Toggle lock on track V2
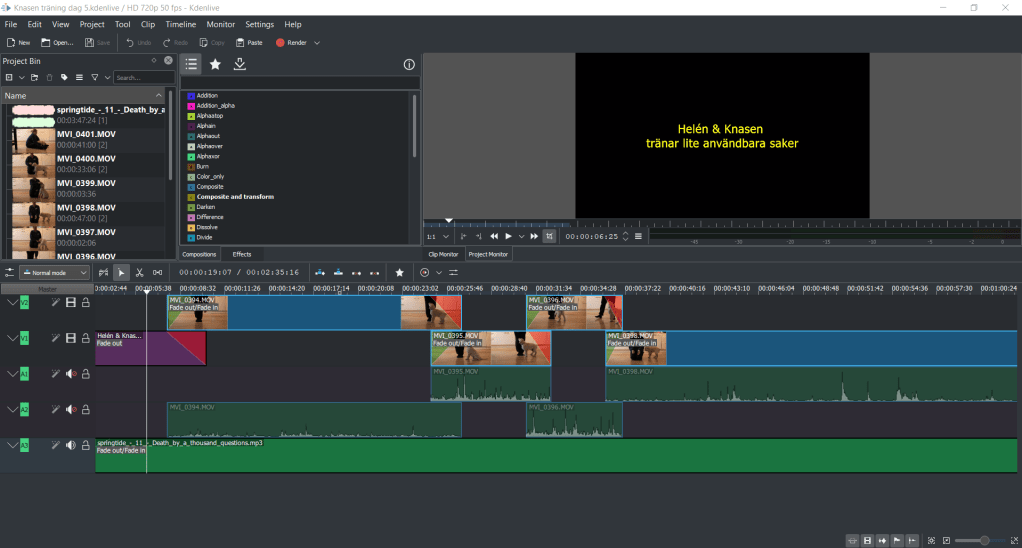 click(86, 303)
